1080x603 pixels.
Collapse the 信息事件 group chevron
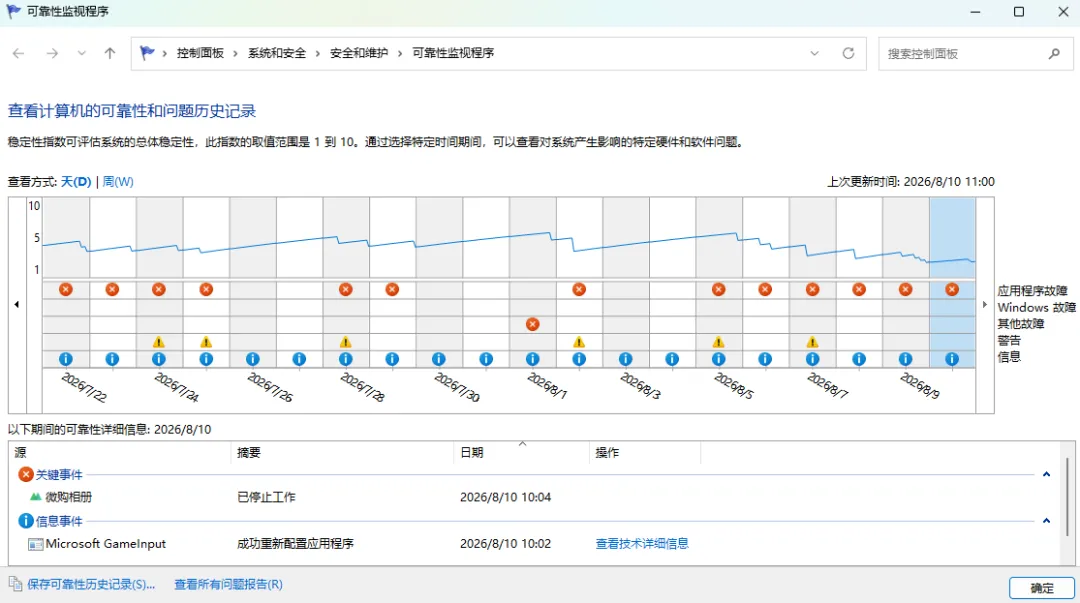[1046, 521]
